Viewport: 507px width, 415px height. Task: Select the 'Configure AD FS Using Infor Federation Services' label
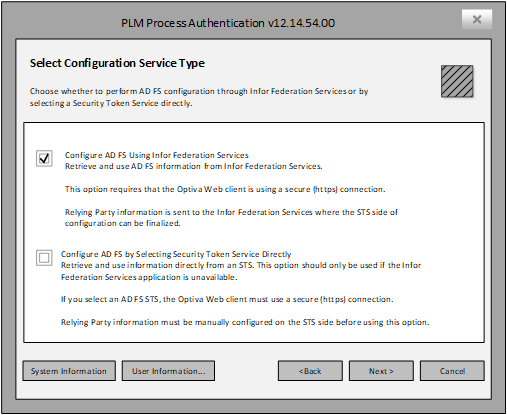pos(157,155)
